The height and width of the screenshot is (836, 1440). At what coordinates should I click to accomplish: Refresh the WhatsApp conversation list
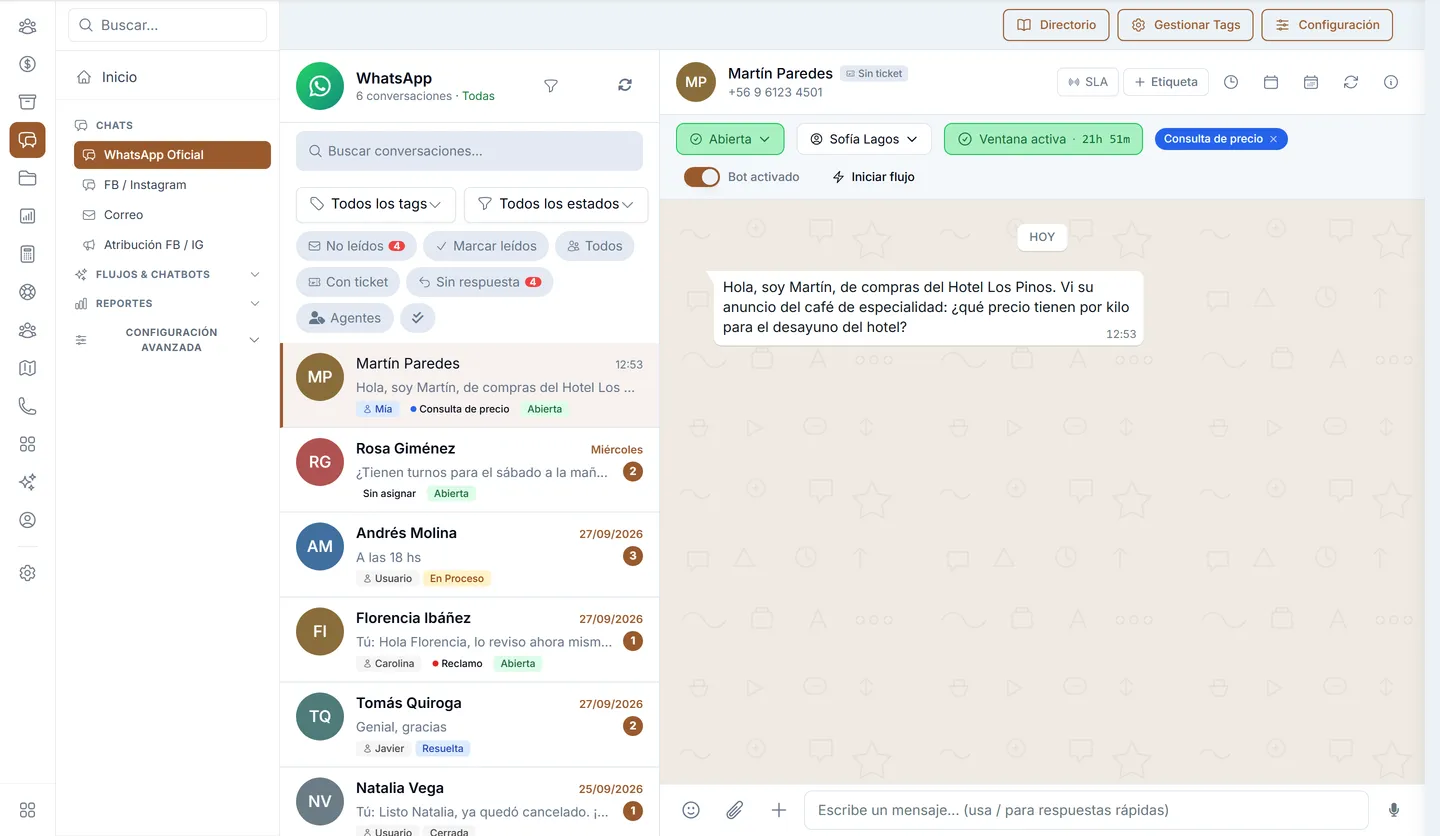(x=625, y=85)
